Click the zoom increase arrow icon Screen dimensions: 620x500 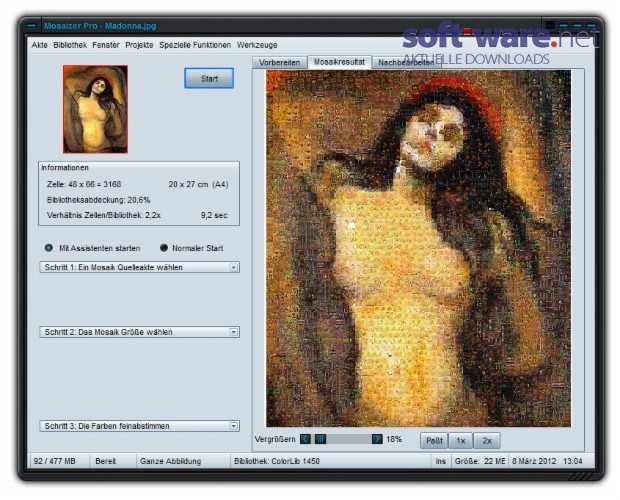(x=377, y=439)
